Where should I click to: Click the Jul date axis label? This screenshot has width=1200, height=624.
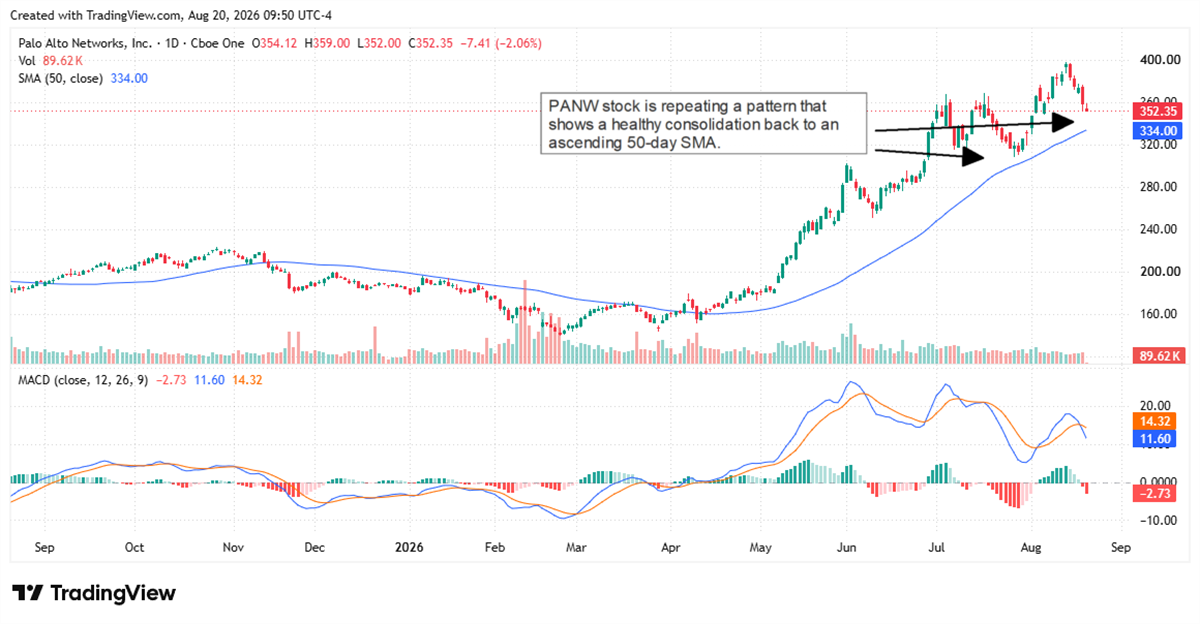pos(938,548)
